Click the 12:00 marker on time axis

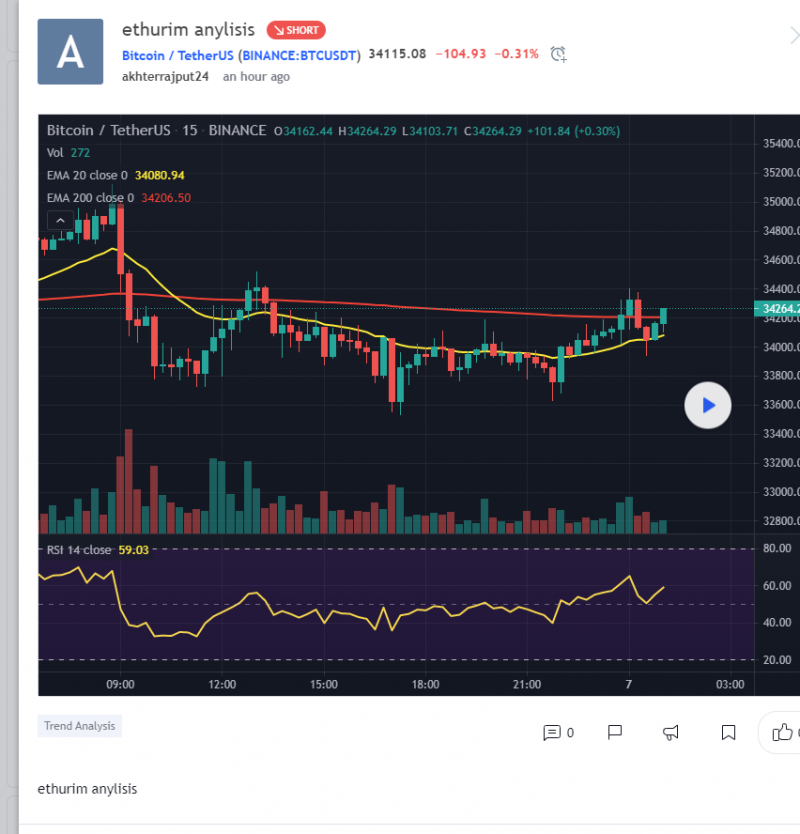click(x=222, y=684)
